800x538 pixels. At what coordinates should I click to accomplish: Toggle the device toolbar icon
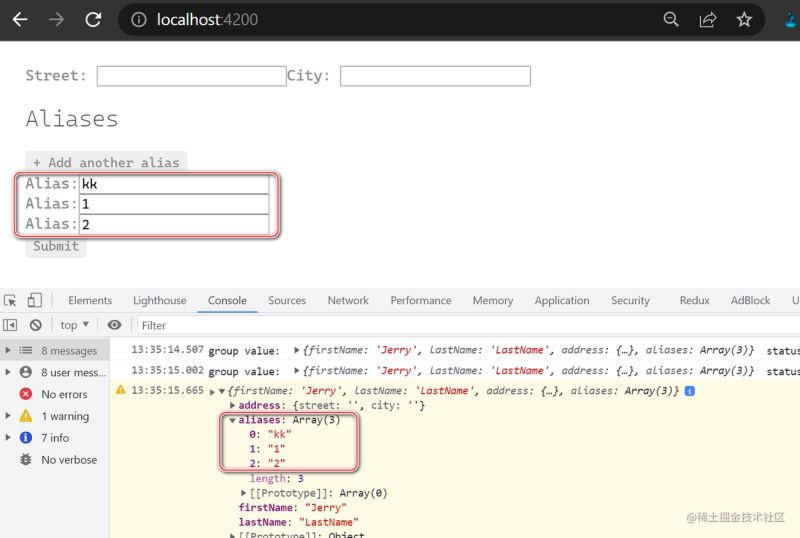pyautogui.click(x=35, y=300)
